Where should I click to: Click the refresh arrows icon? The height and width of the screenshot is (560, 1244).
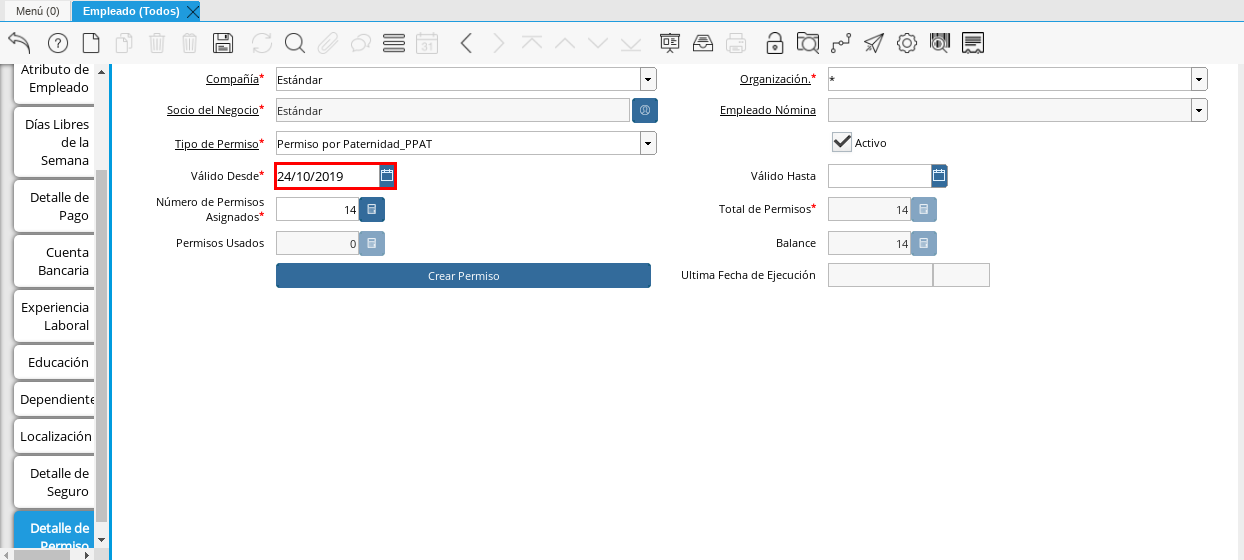pos(262,43)
